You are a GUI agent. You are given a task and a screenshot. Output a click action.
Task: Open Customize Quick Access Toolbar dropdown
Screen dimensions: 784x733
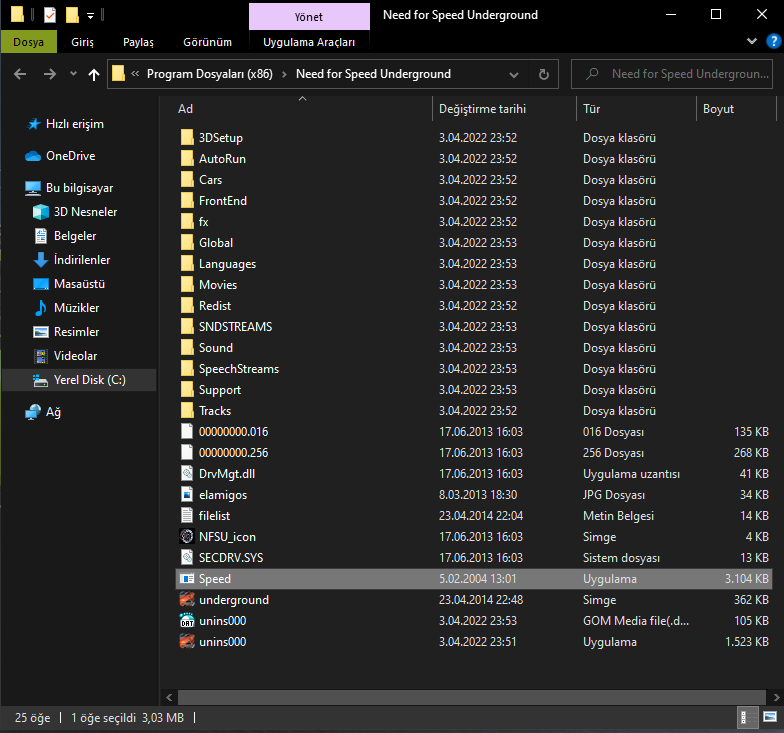coord(90,16)
